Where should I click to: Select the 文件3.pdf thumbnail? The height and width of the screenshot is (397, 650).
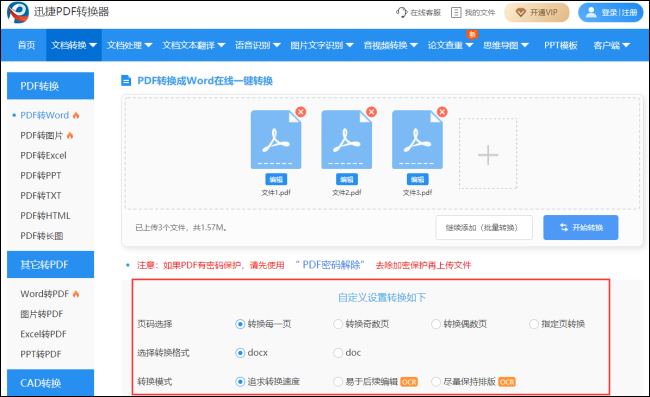pyautogui.click(x=417, y=140)
